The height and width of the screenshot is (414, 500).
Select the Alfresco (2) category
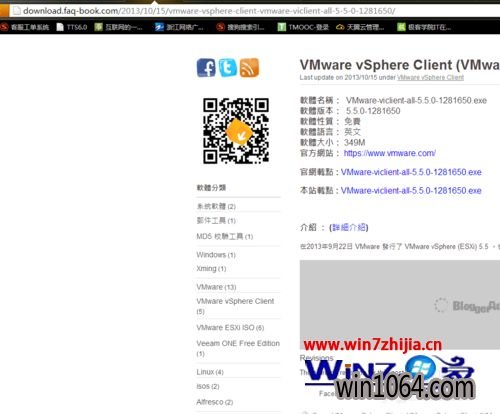click(215, 402)
